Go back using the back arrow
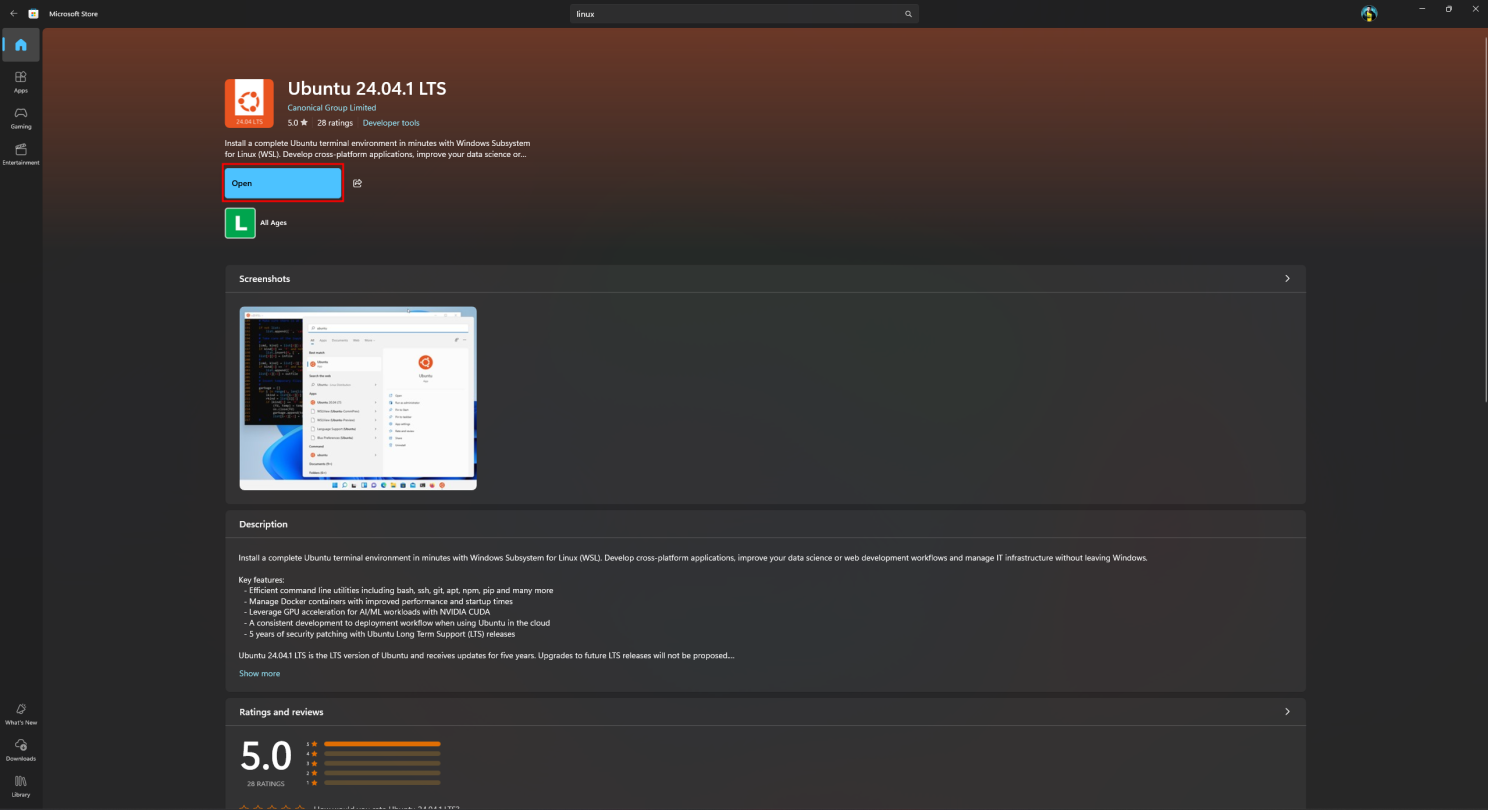Screen dimensions: 1488x810 [13, 14]
